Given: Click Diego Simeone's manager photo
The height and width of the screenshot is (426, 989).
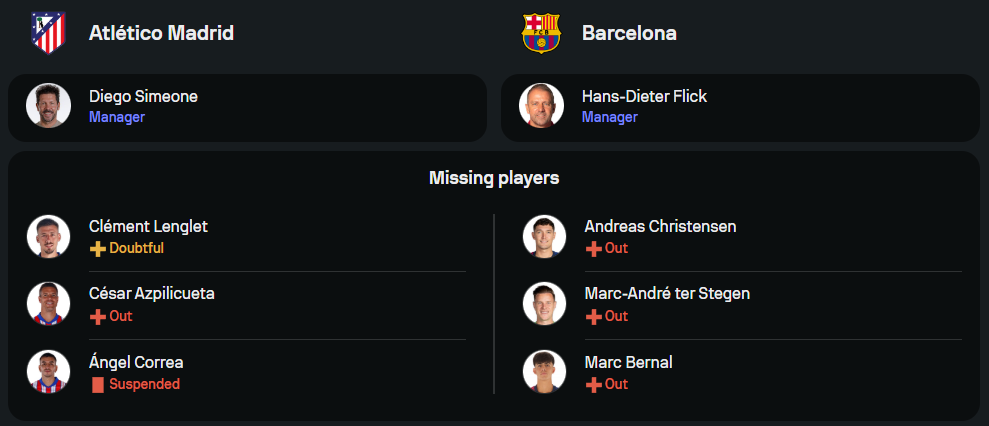Looking at the screenshot, I should tap(48, 106).
